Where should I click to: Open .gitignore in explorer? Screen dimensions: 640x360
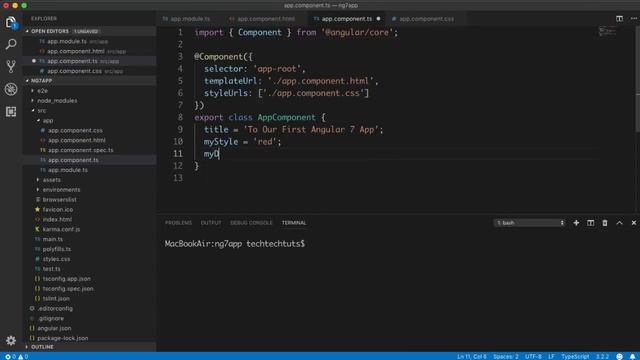(x=50, y=318)
